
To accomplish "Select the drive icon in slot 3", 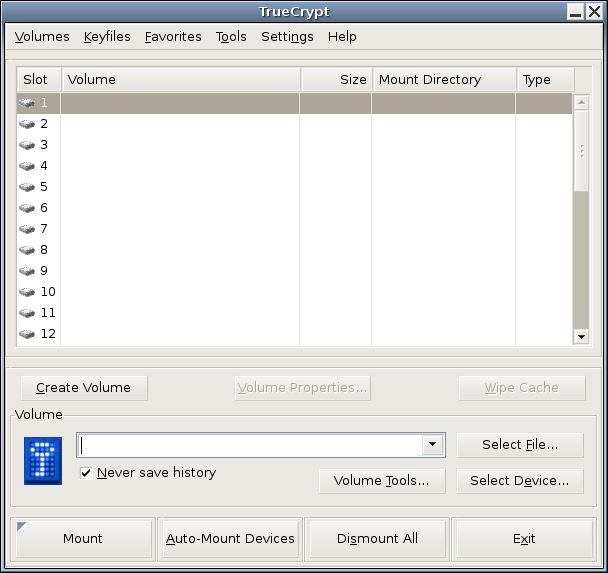I will tap(27, 145).
